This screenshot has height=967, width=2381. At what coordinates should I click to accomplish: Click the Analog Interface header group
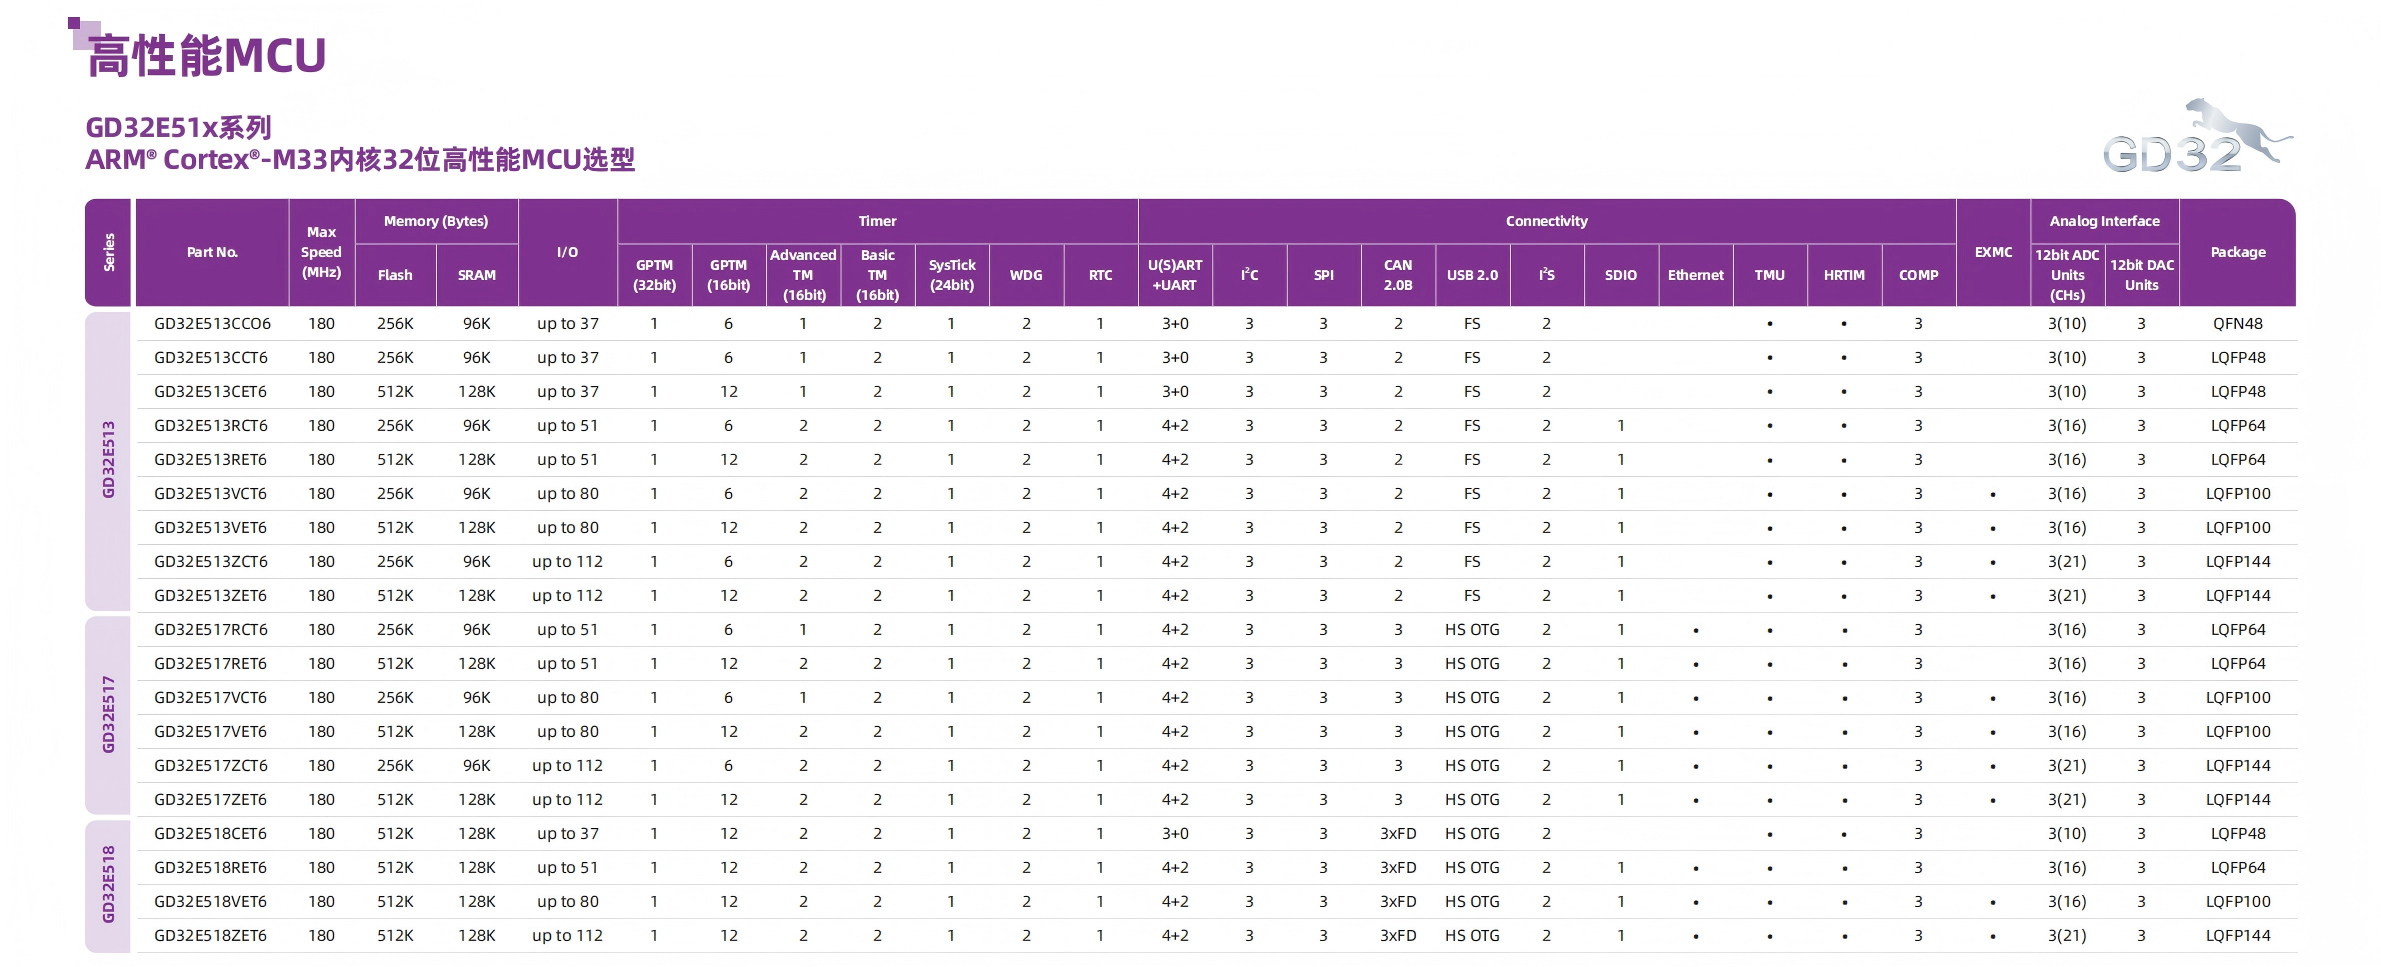tap(2104, 221)
